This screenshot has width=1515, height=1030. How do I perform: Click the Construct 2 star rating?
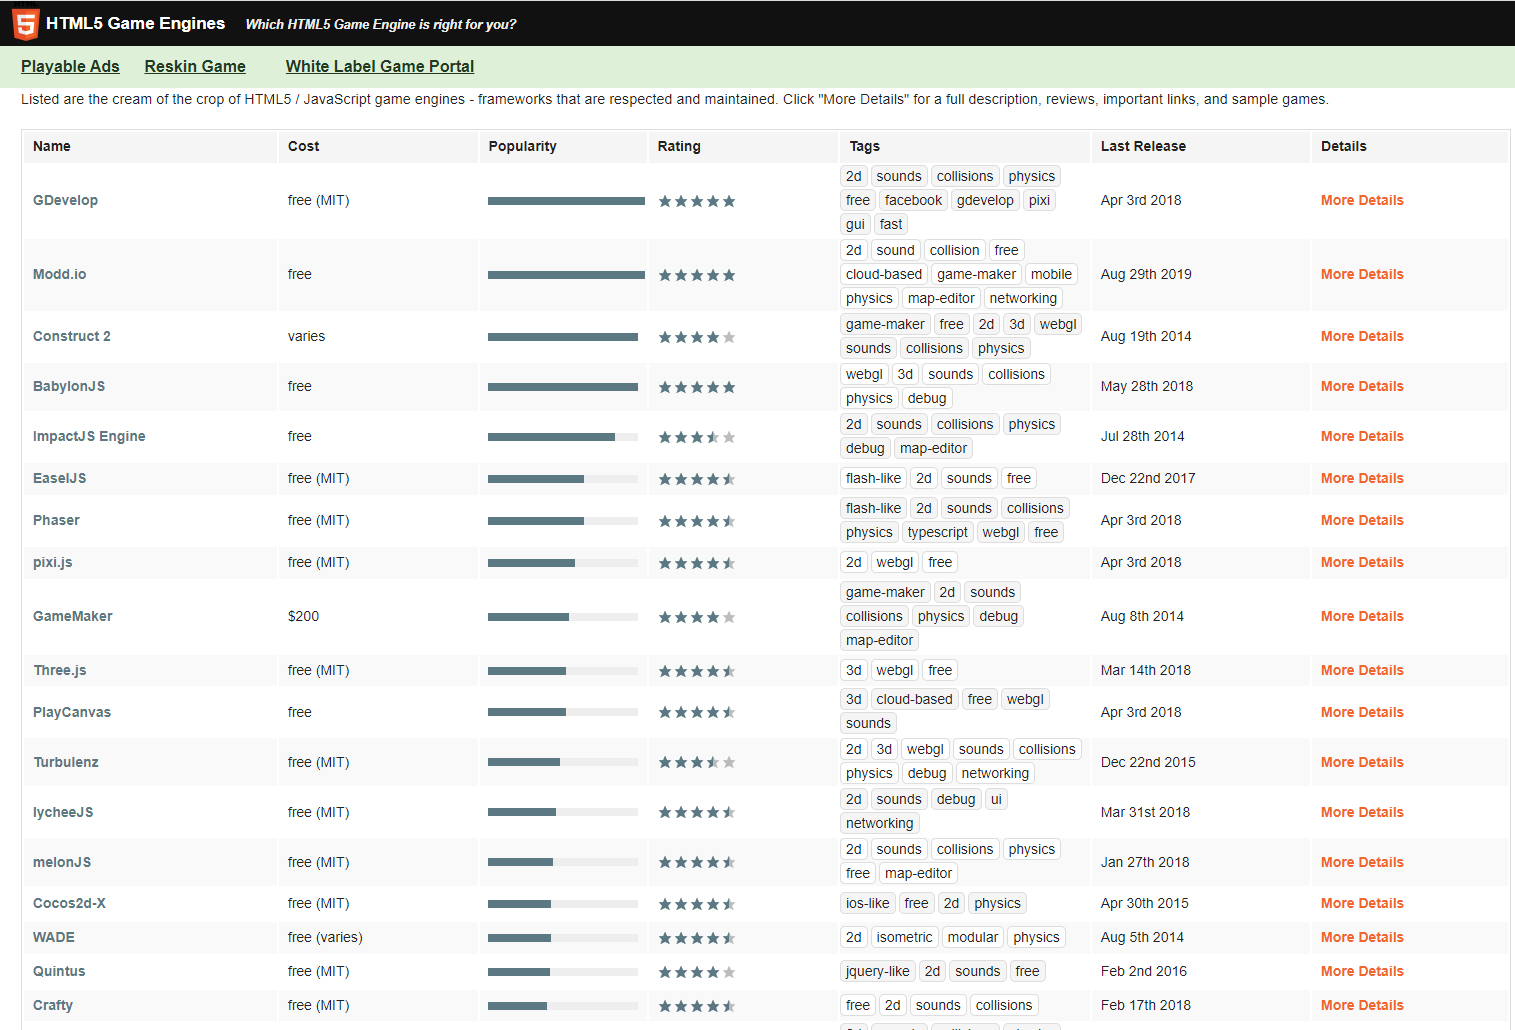[x=697, y=337]
